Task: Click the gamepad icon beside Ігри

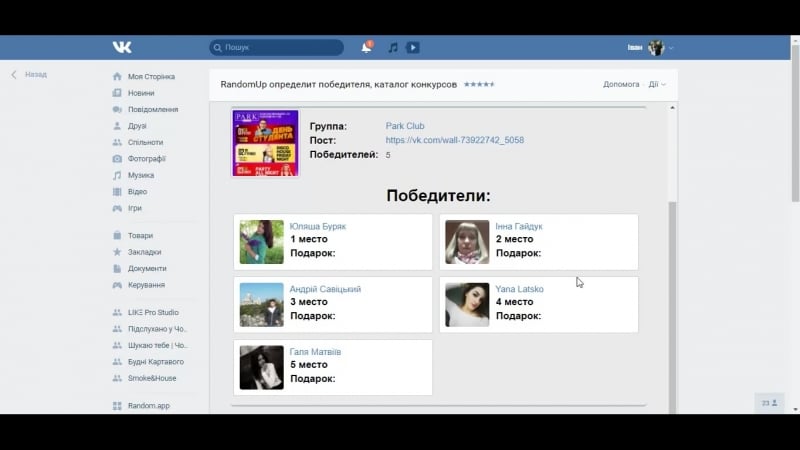Action: click(117, 208)
